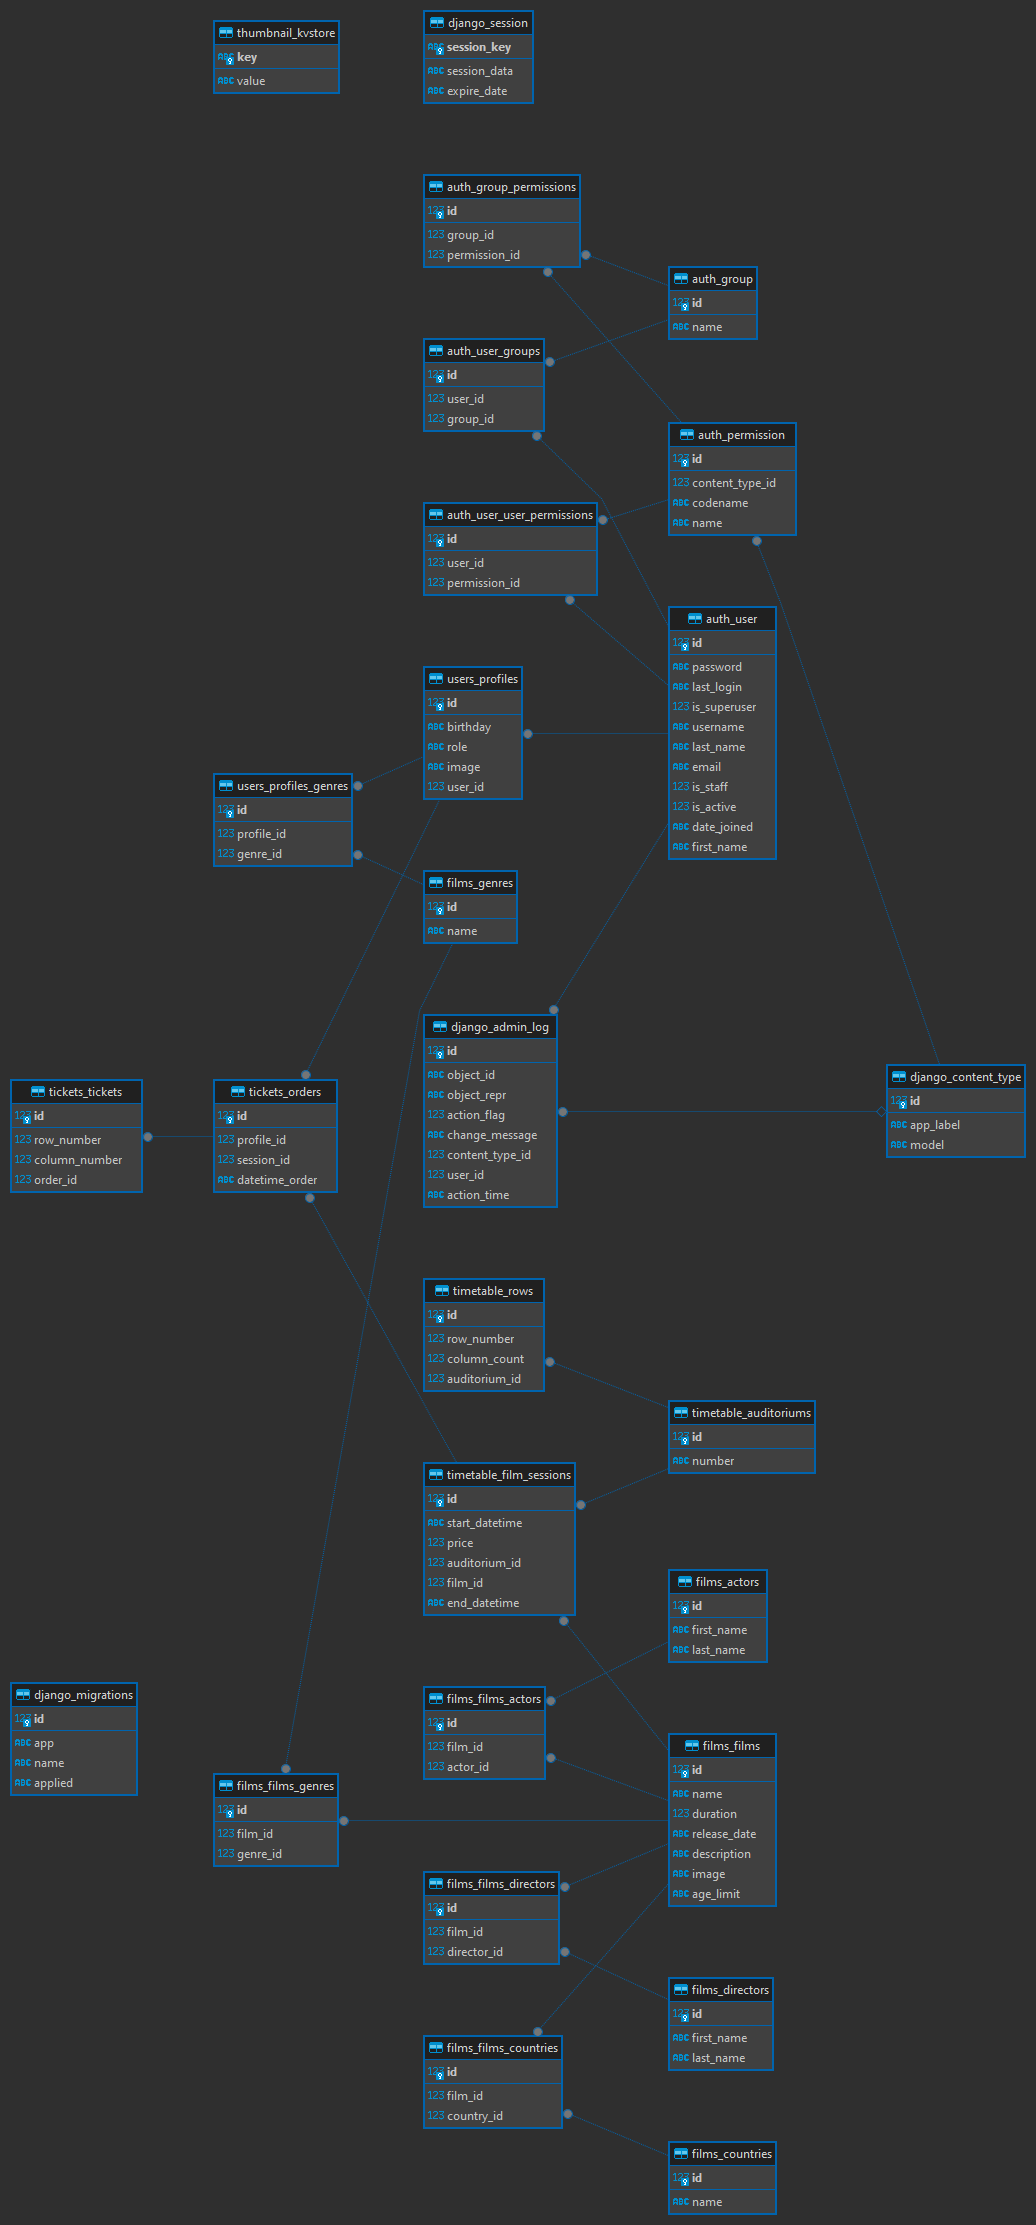Click the table icon in django_session header
Image resolution: width=1036 pixels, height=2225 pixels.
click(436, 23)
